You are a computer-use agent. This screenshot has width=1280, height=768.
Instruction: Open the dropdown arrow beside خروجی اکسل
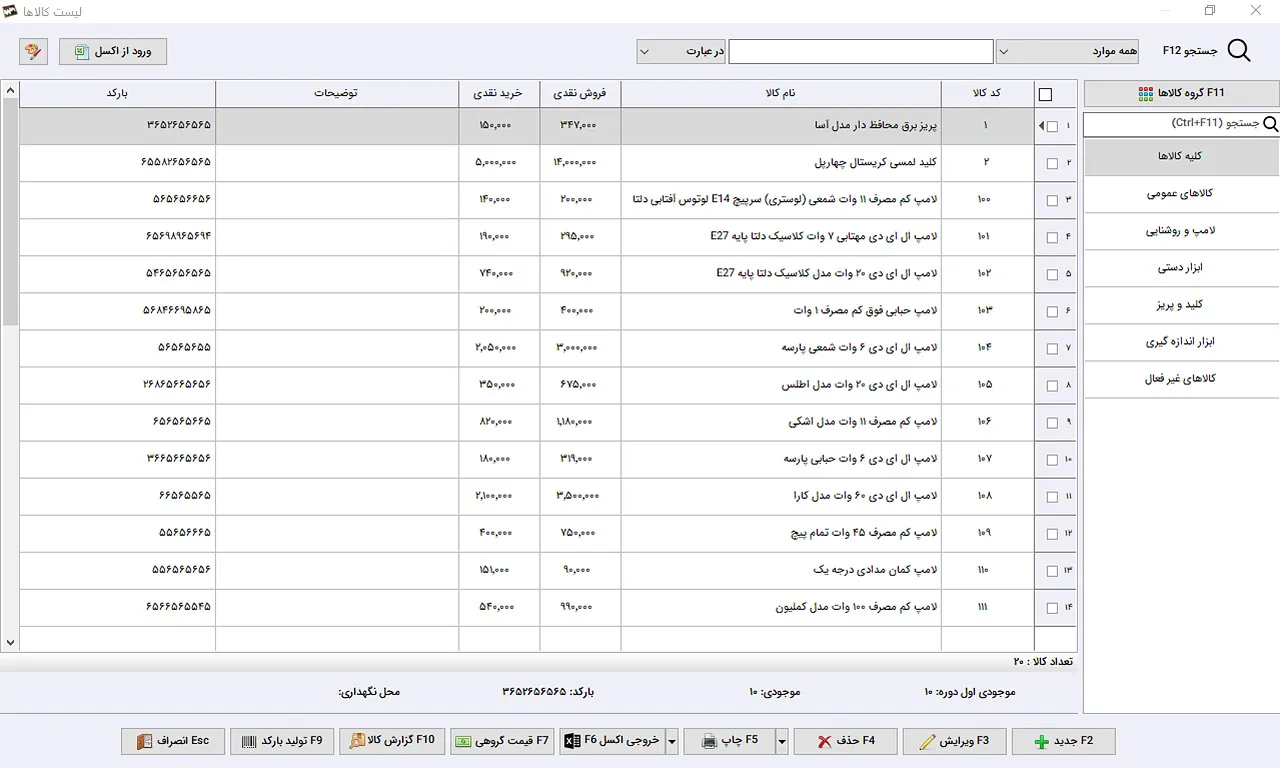click(672, 741)
